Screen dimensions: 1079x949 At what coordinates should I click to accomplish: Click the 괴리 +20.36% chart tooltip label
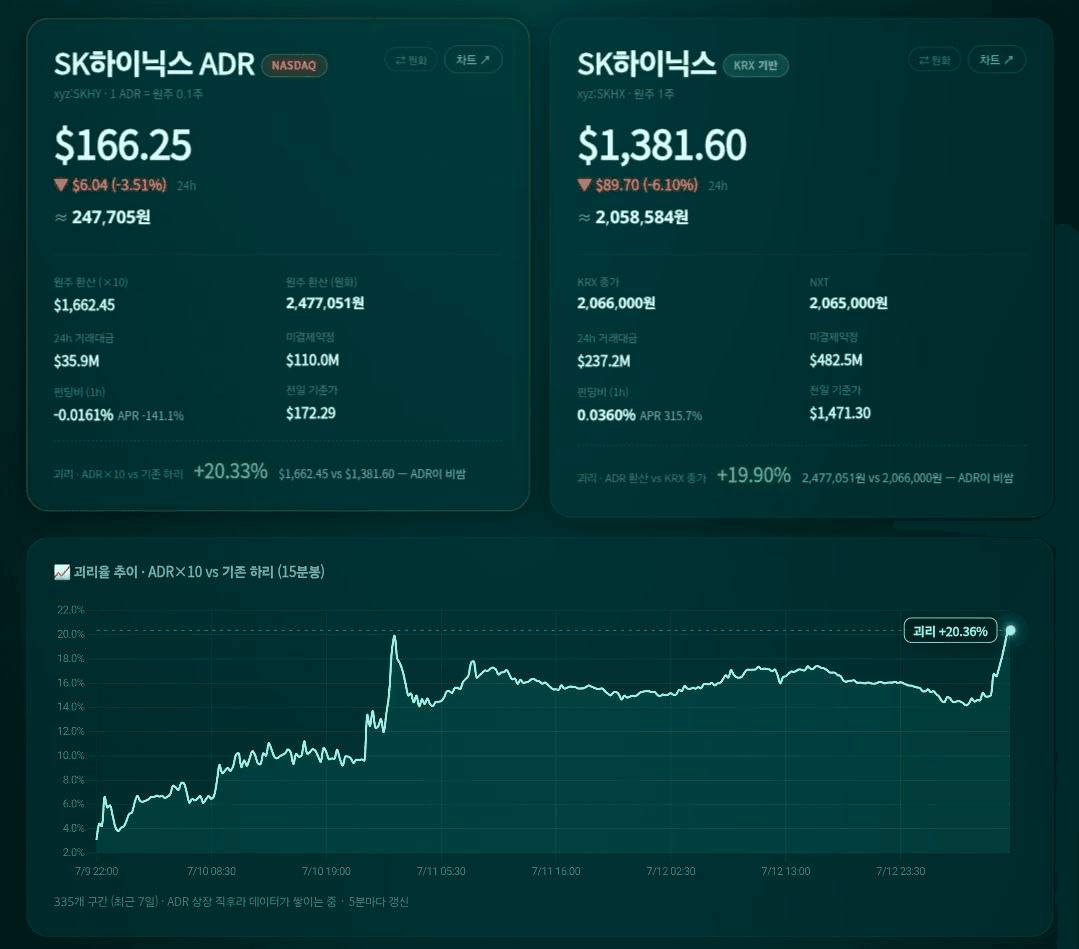point(950,631)
